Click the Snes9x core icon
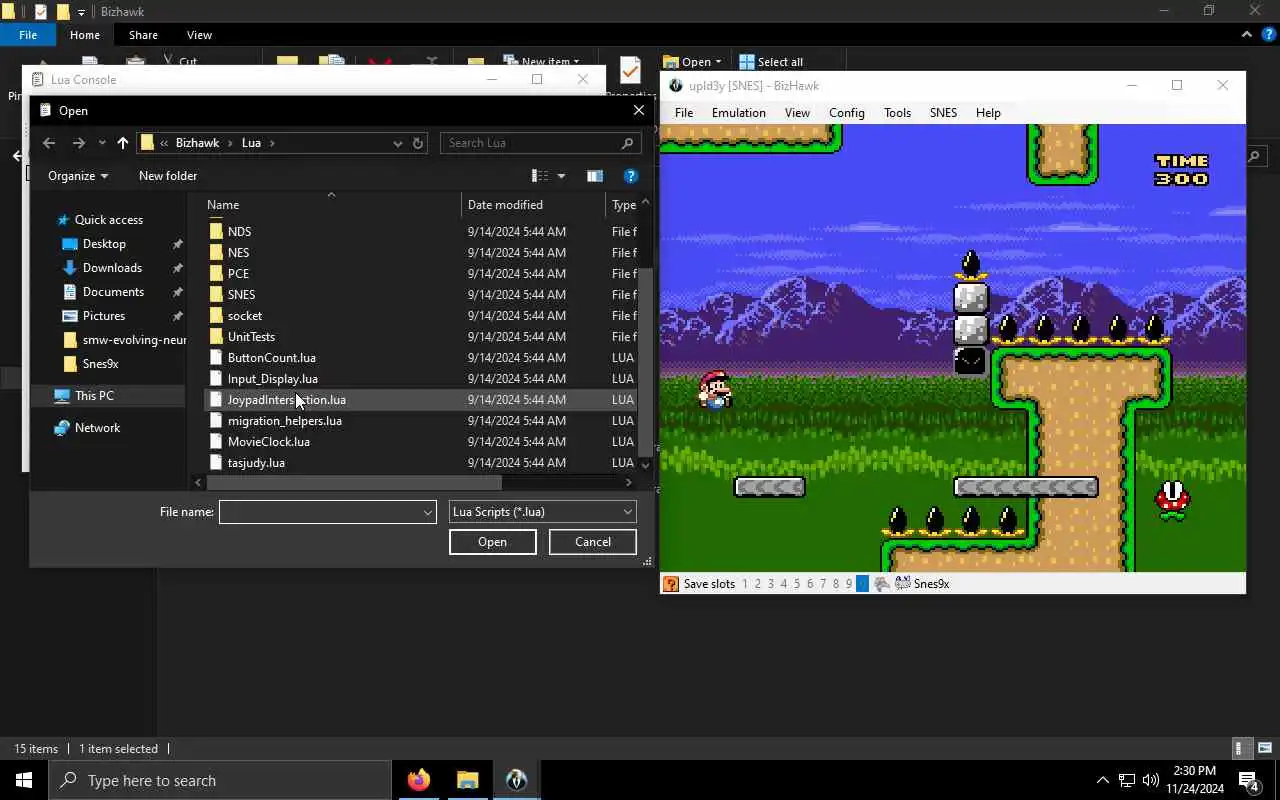Image resolution: width=1280 pixels, height=800 pixels. click(902, 583)
